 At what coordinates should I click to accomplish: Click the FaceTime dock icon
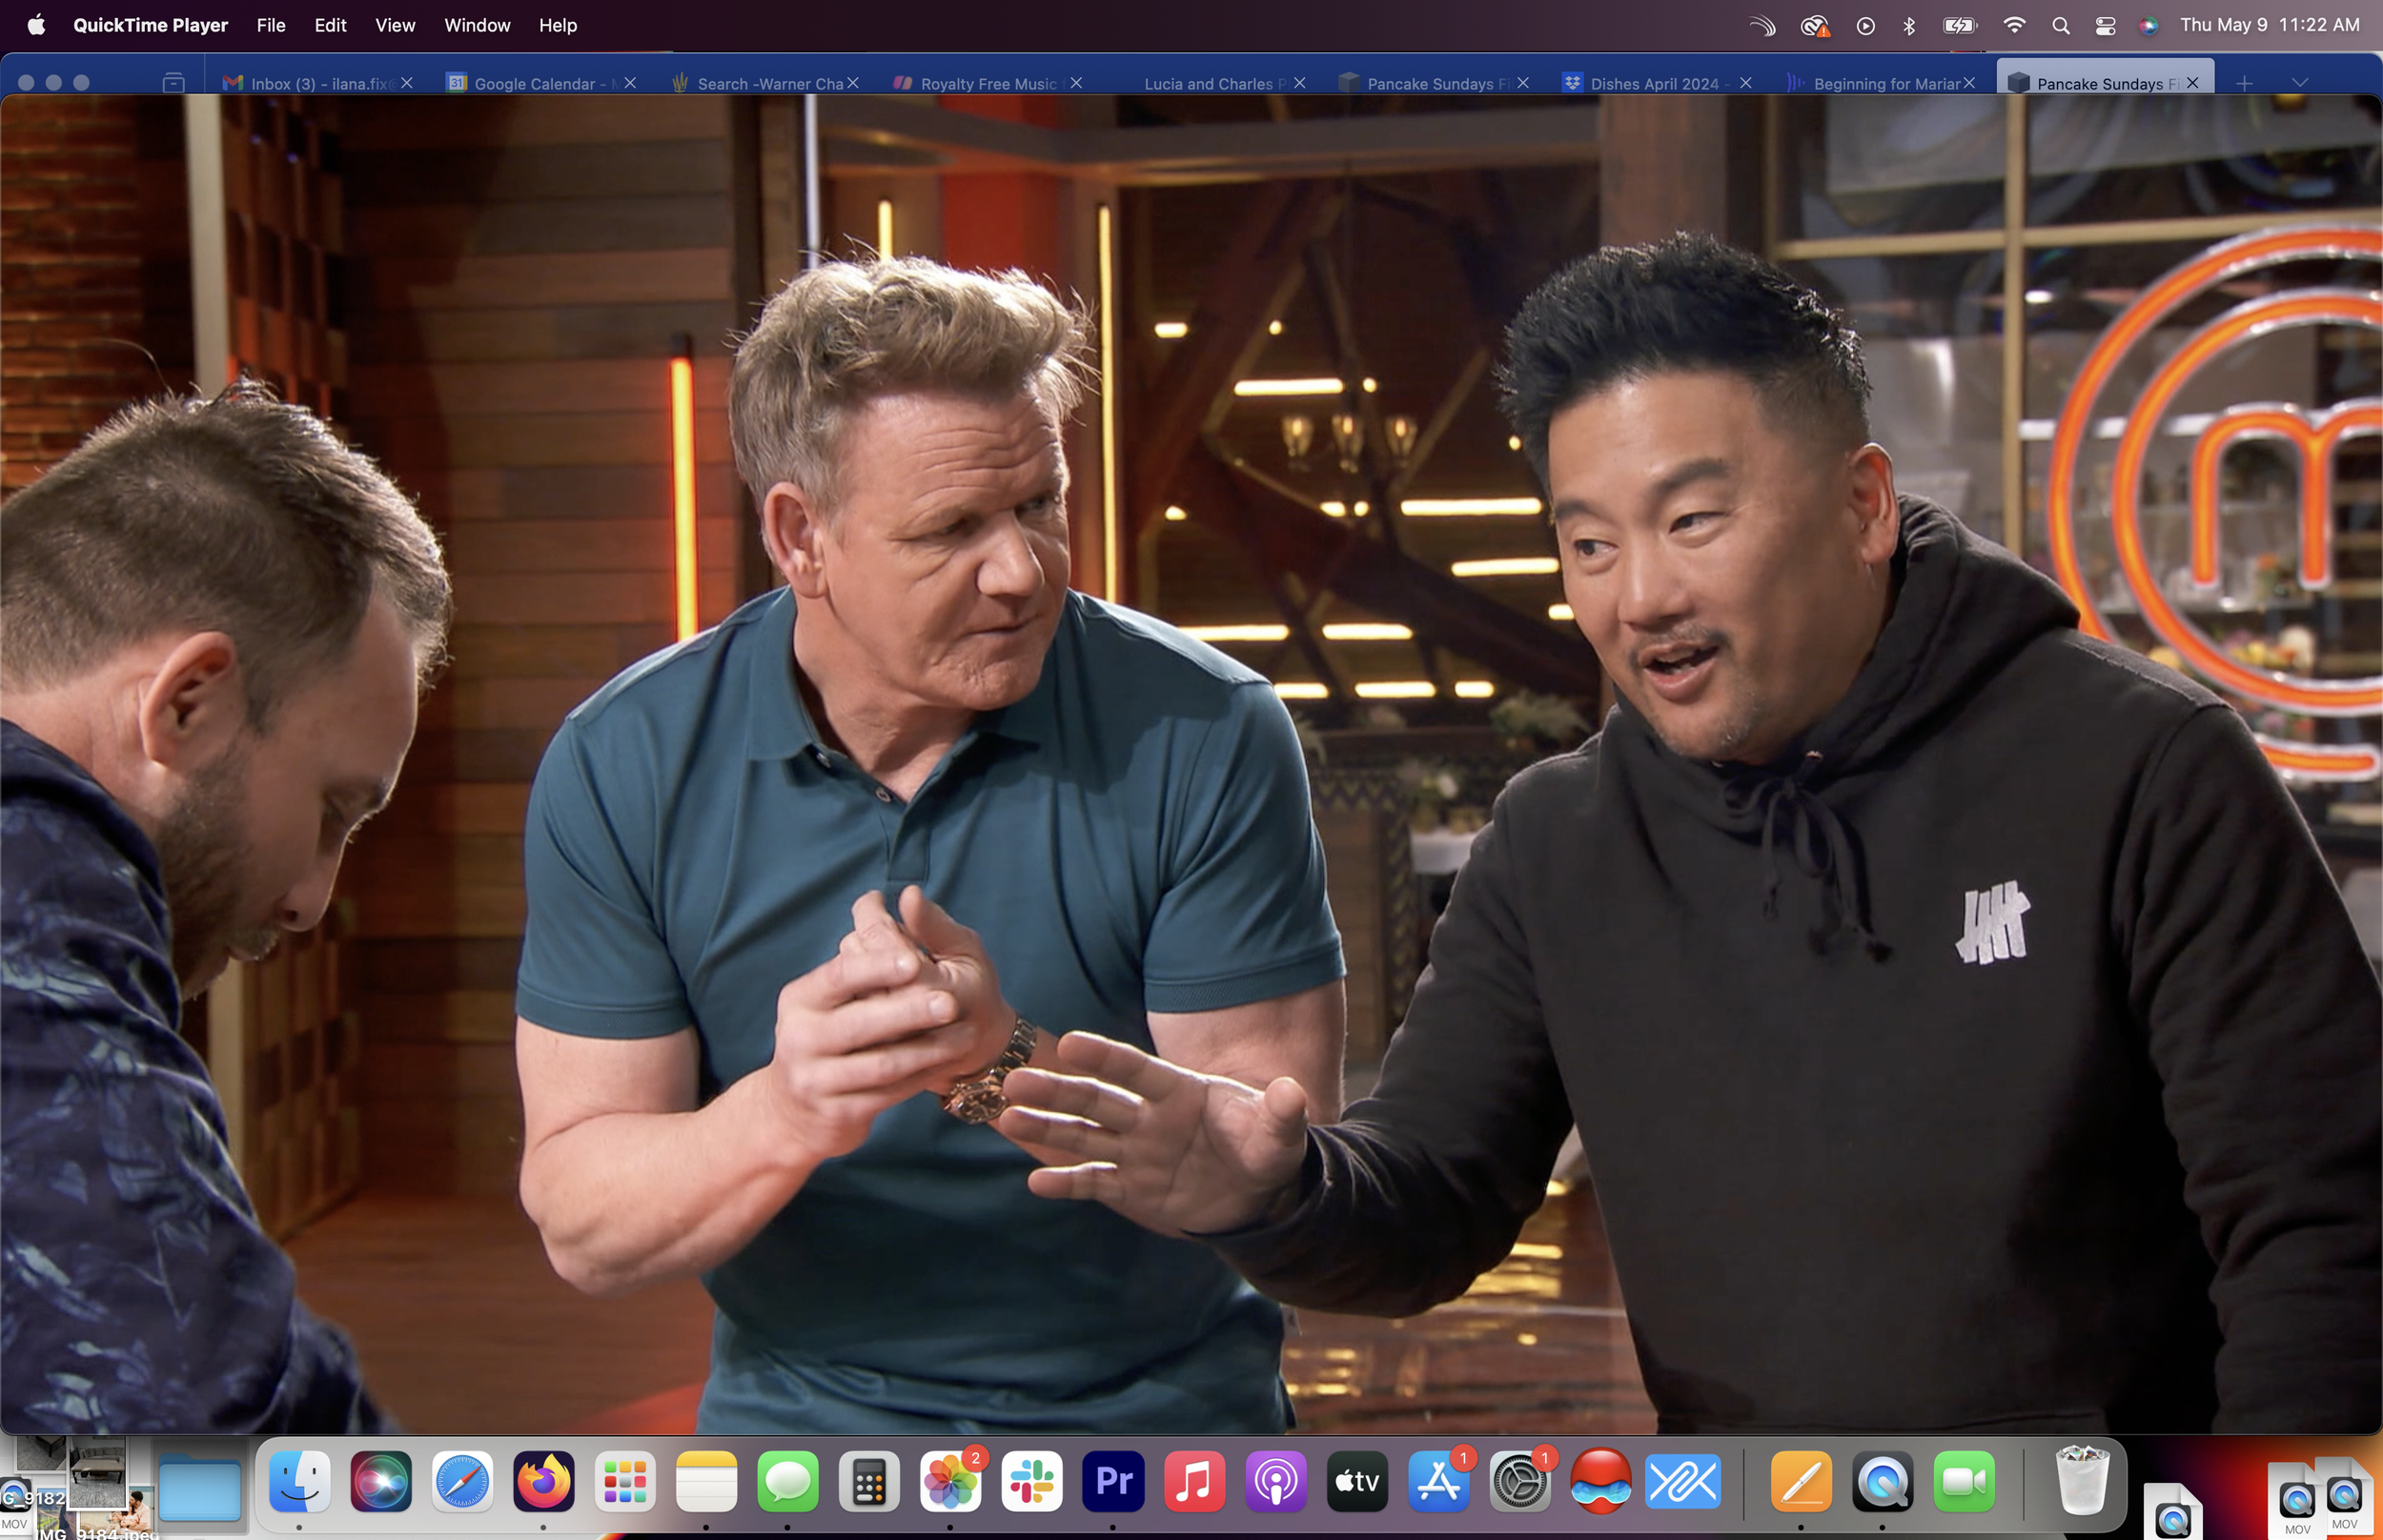point(1963,1481)
